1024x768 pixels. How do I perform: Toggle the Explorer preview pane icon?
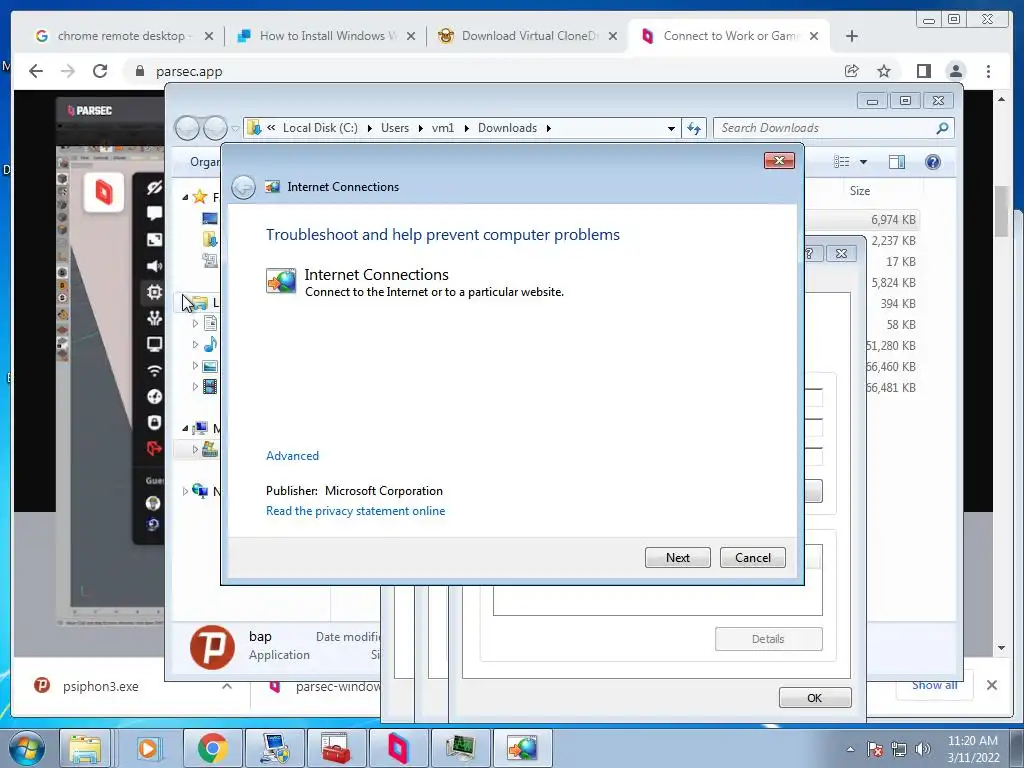[897, 162]
